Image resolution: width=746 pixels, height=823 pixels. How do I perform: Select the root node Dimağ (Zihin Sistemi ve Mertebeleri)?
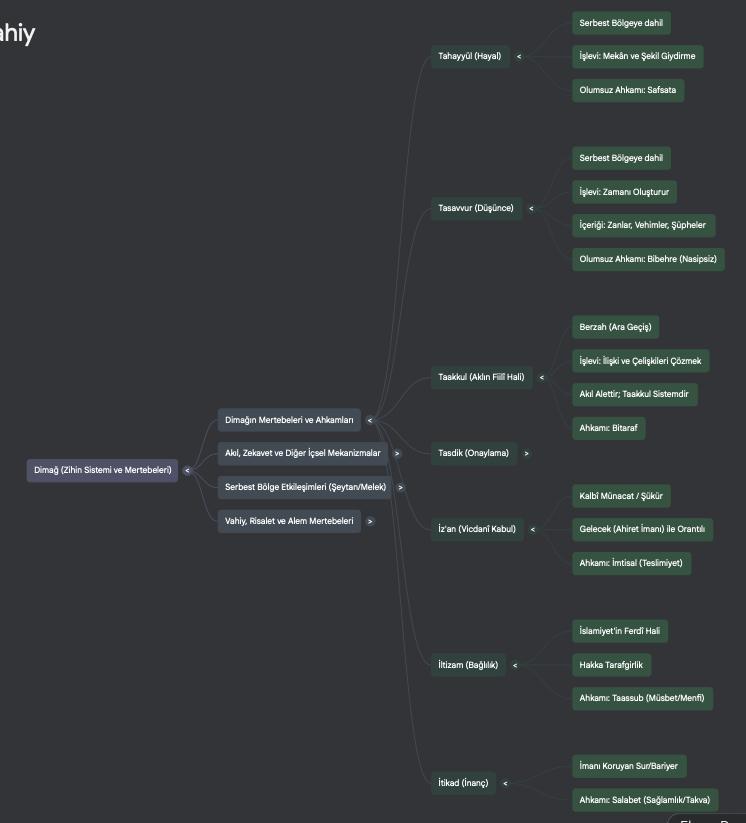tap(103, 470)
